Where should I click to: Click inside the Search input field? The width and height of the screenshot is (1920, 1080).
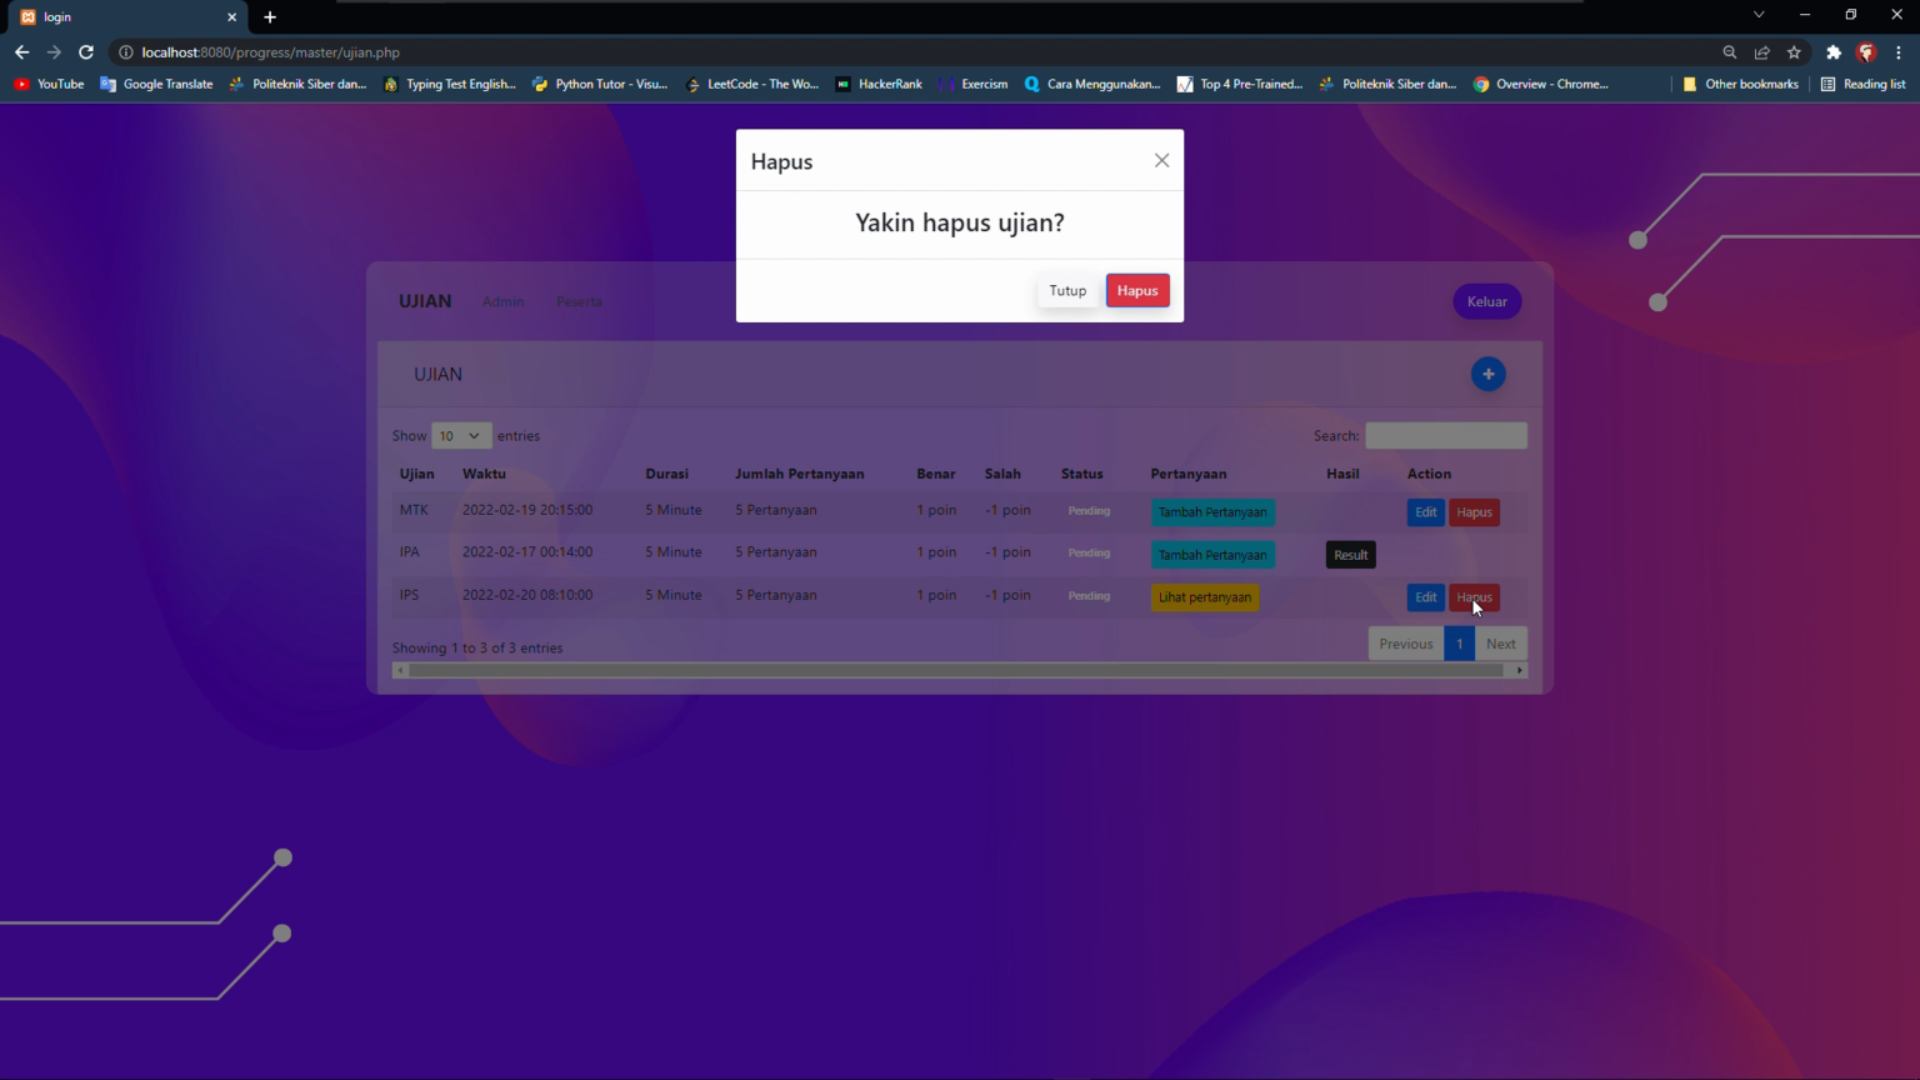pyautogui.click(x=1446, y=435)
